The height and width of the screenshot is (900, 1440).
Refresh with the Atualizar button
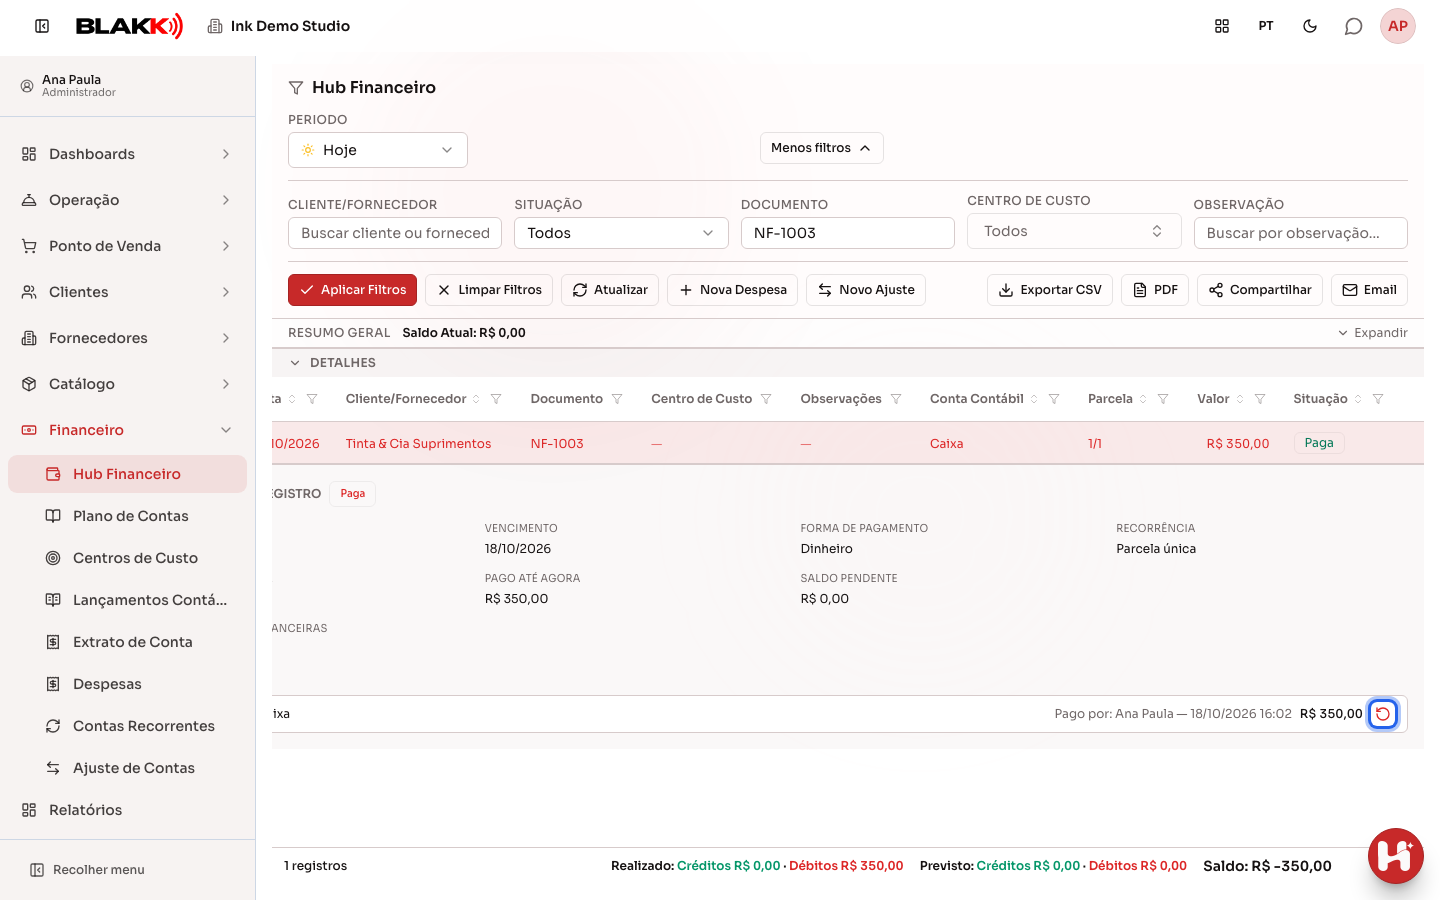(610, 290)
